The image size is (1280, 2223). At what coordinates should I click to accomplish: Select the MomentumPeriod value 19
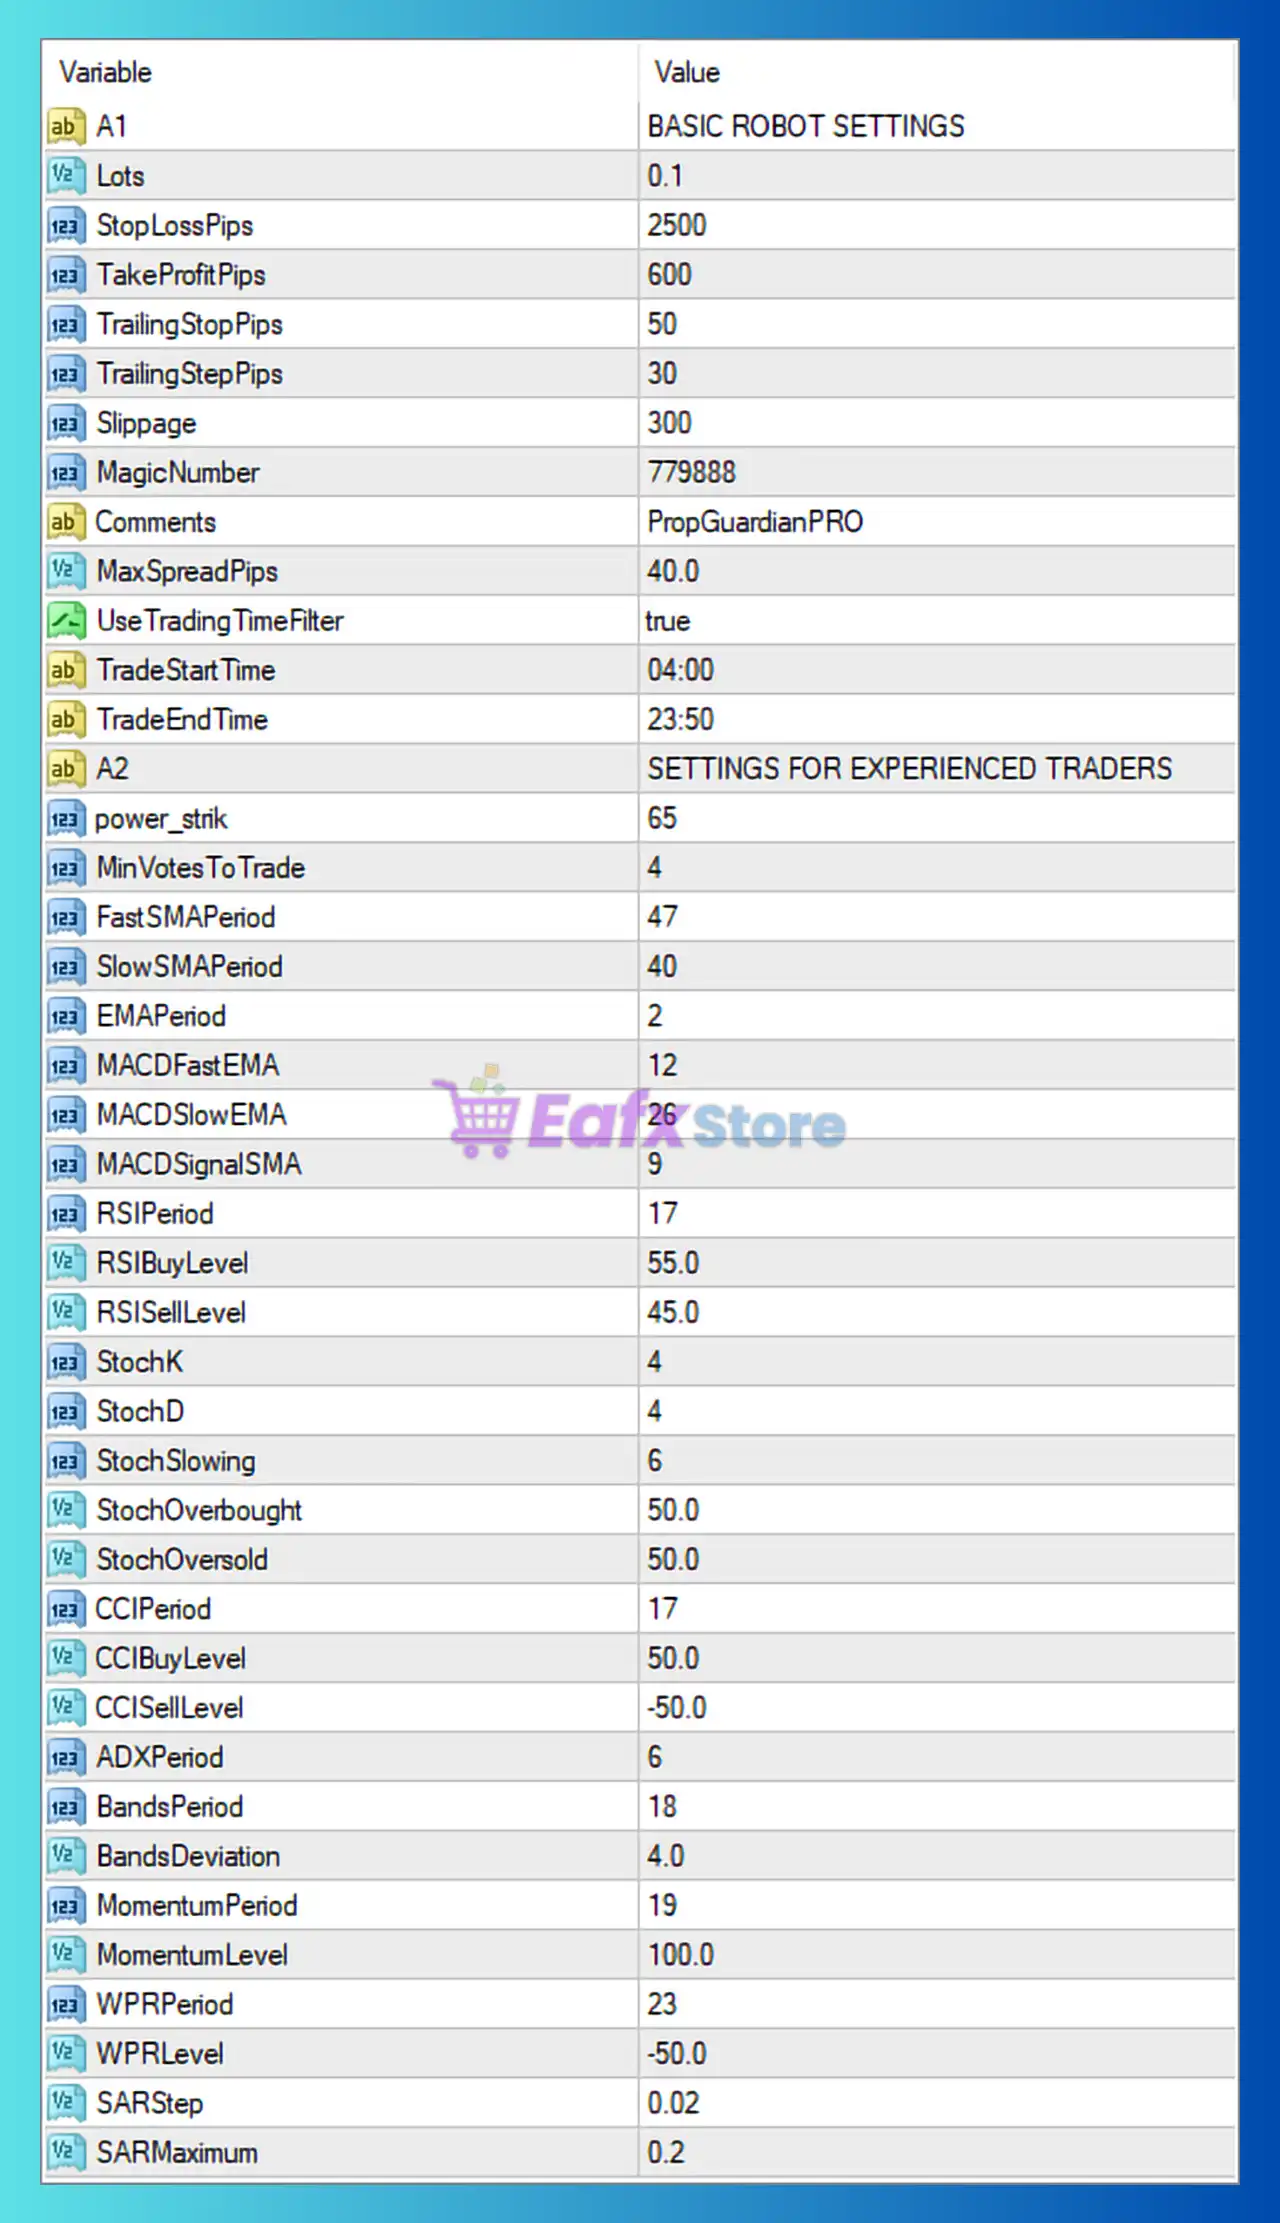662,1906
